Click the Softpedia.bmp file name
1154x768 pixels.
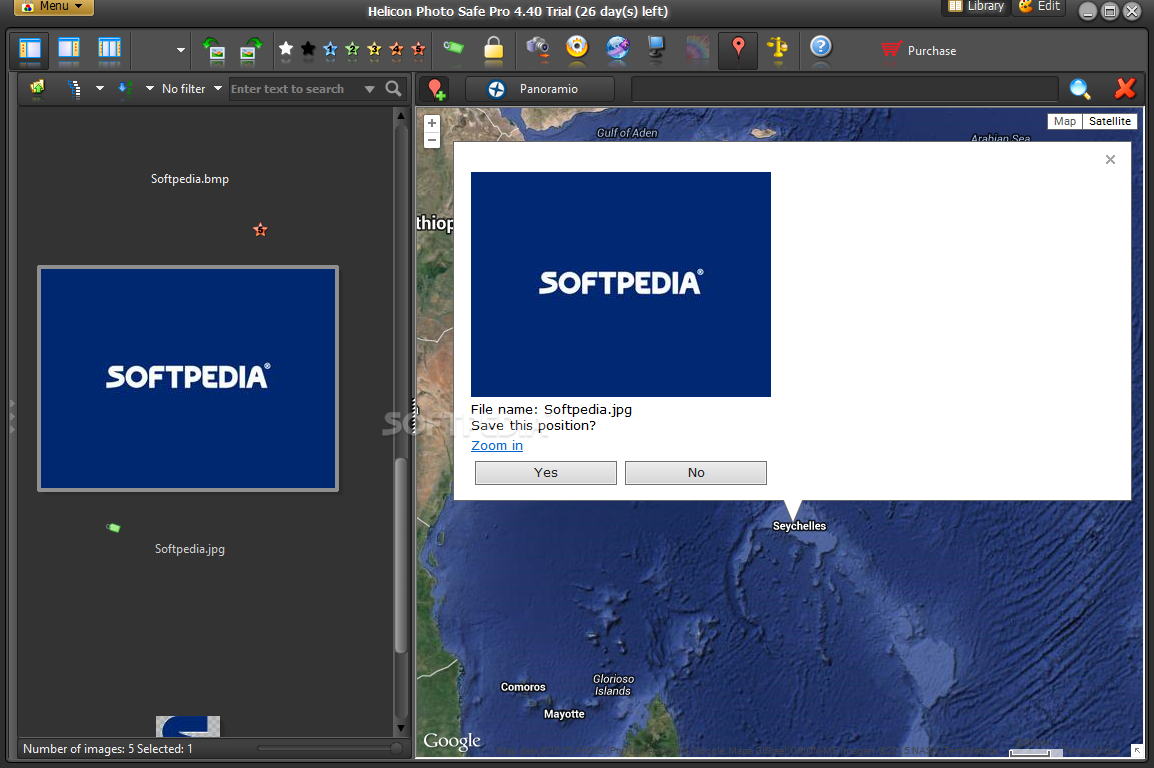[x=190, y=179]
